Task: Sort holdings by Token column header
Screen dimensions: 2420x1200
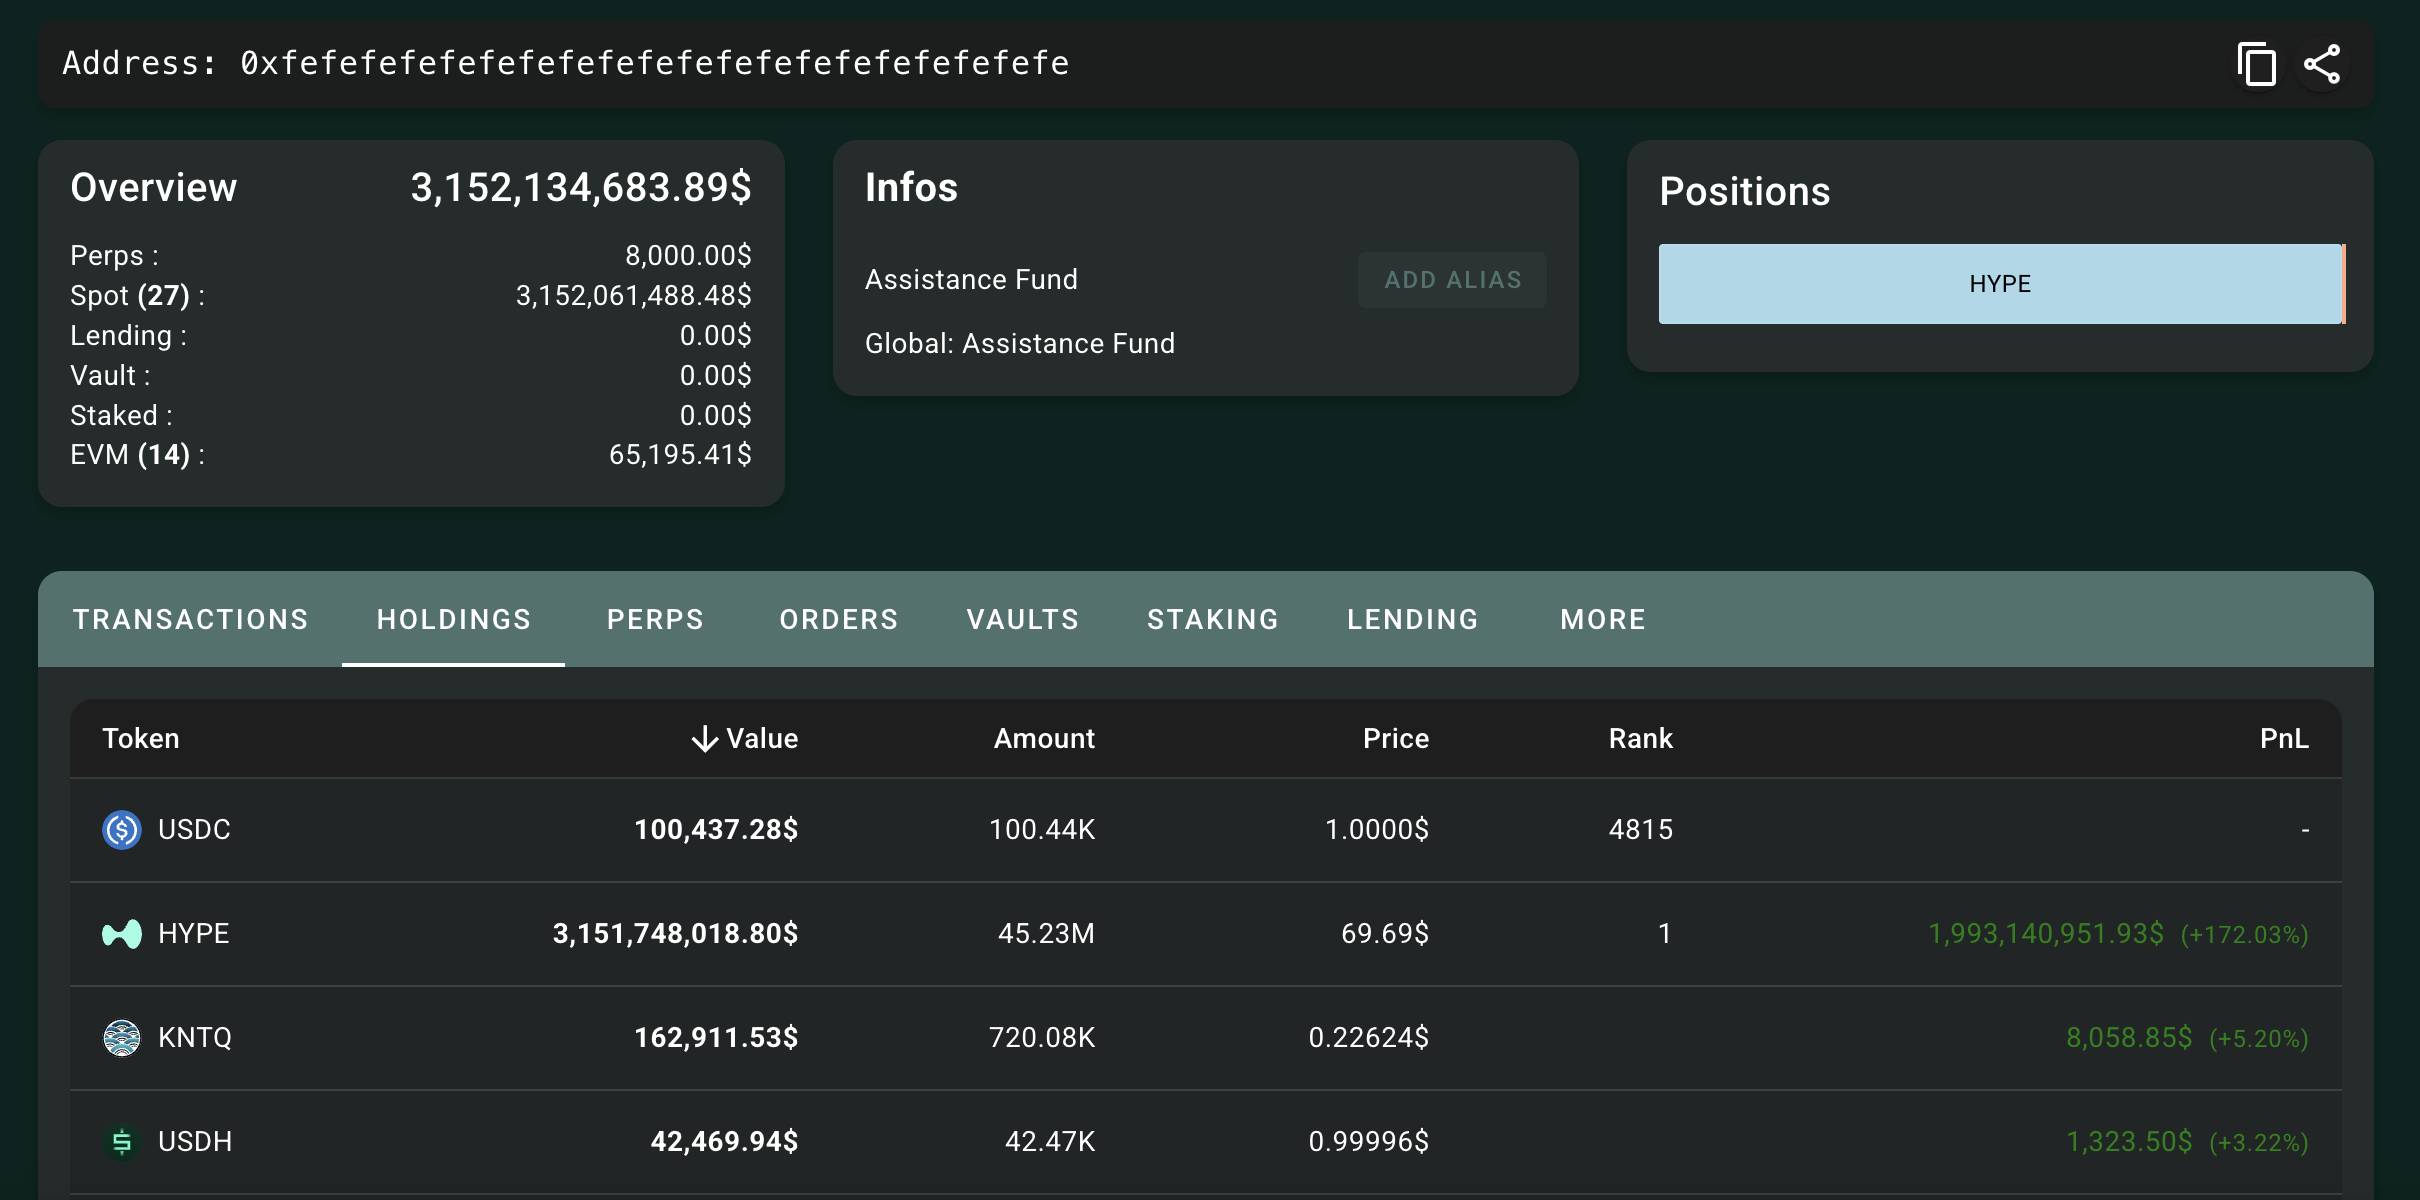Action: [x=141, y=739]
